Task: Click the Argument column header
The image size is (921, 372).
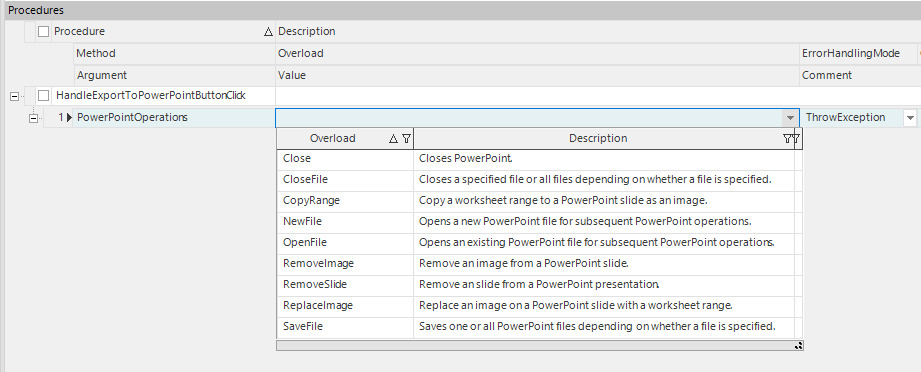Action: point(174,75)
